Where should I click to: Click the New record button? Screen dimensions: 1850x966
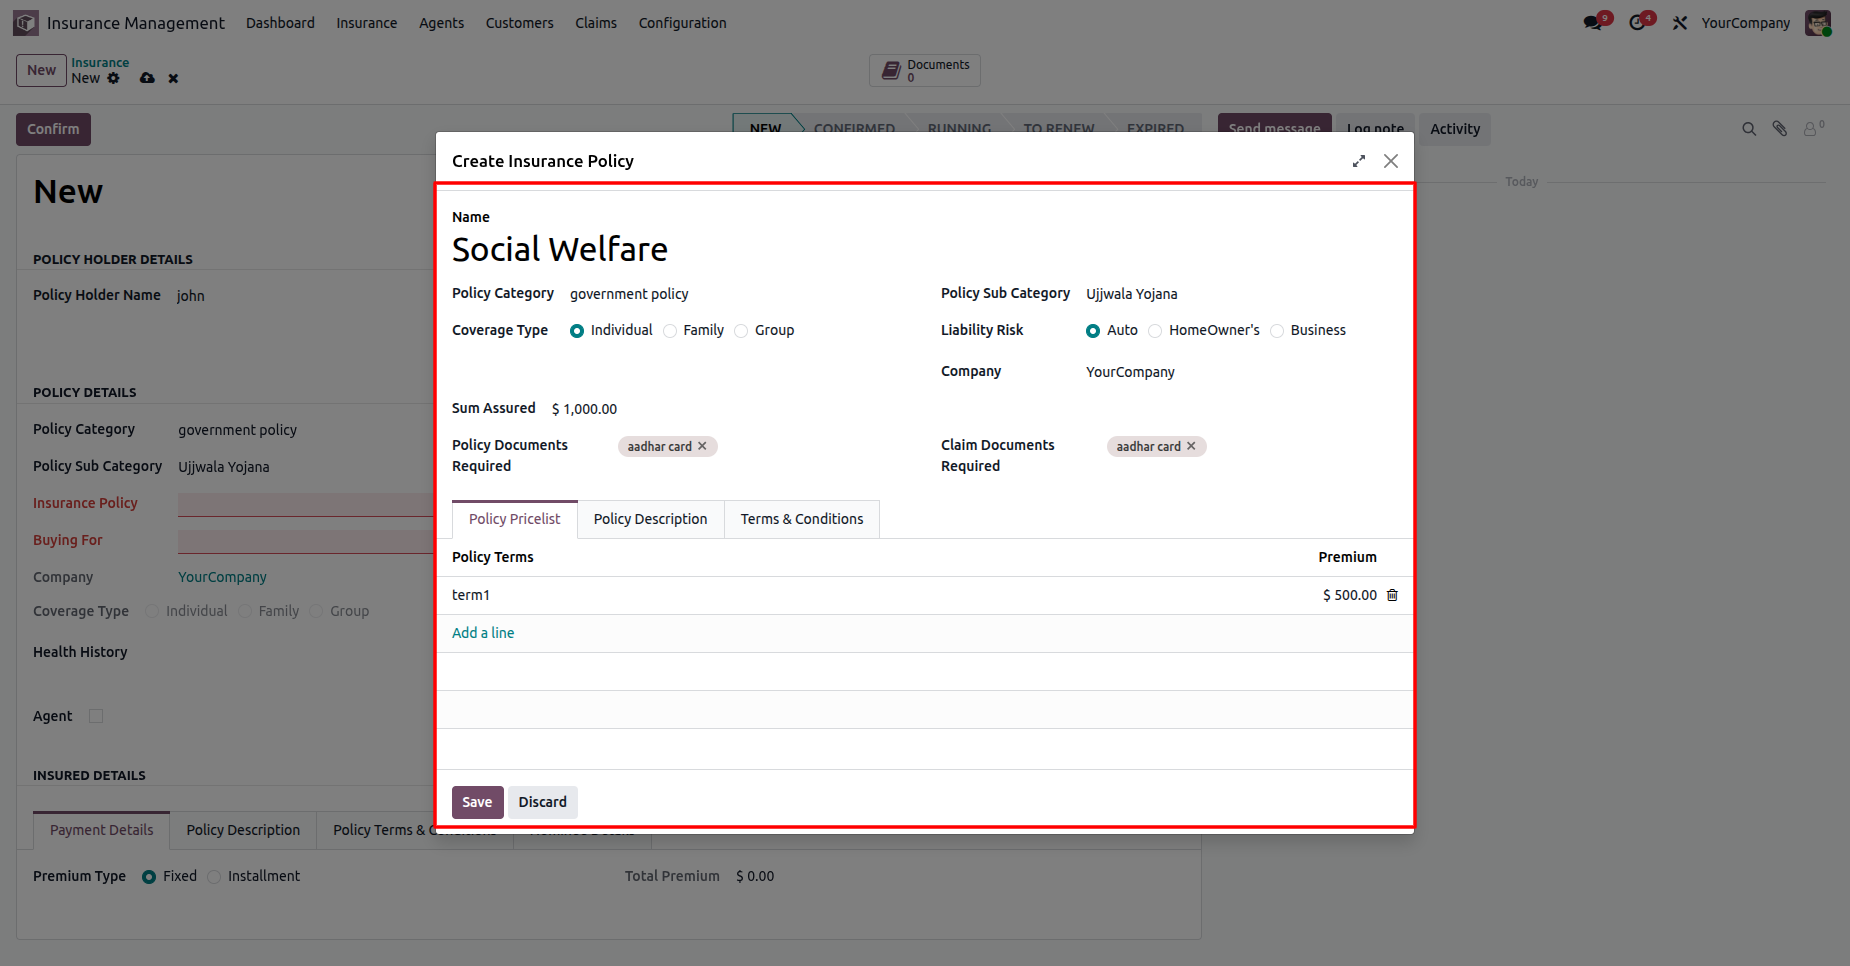tap(41, 70)
